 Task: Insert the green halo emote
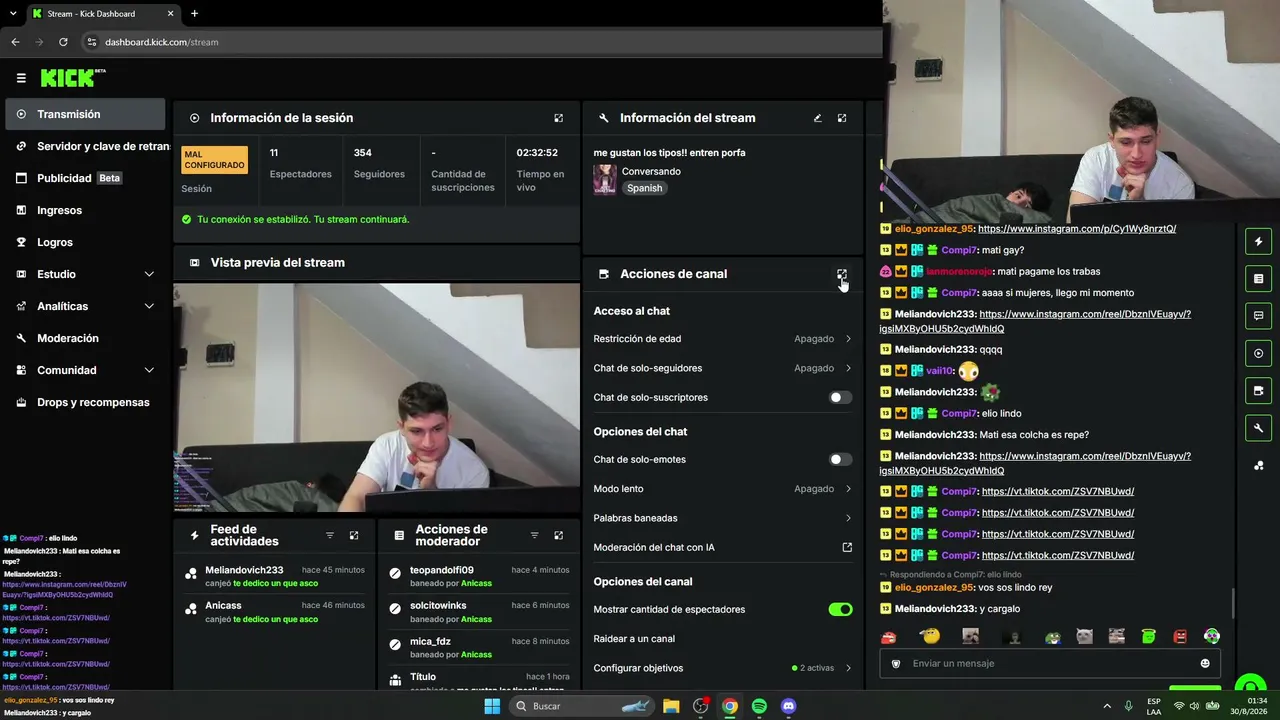tap(1148, 636)
